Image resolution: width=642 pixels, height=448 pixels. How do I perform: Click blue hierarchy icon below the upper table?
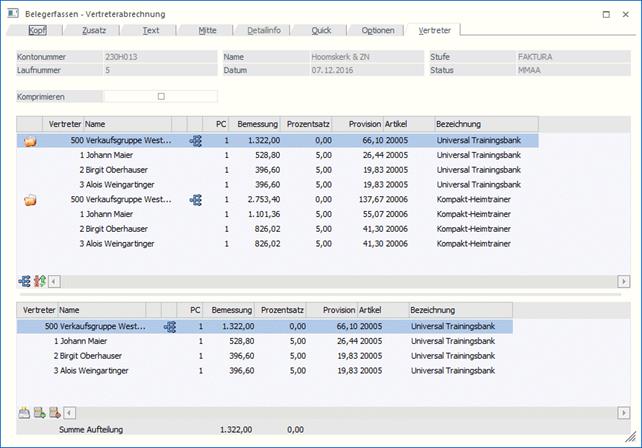point(24,282)
